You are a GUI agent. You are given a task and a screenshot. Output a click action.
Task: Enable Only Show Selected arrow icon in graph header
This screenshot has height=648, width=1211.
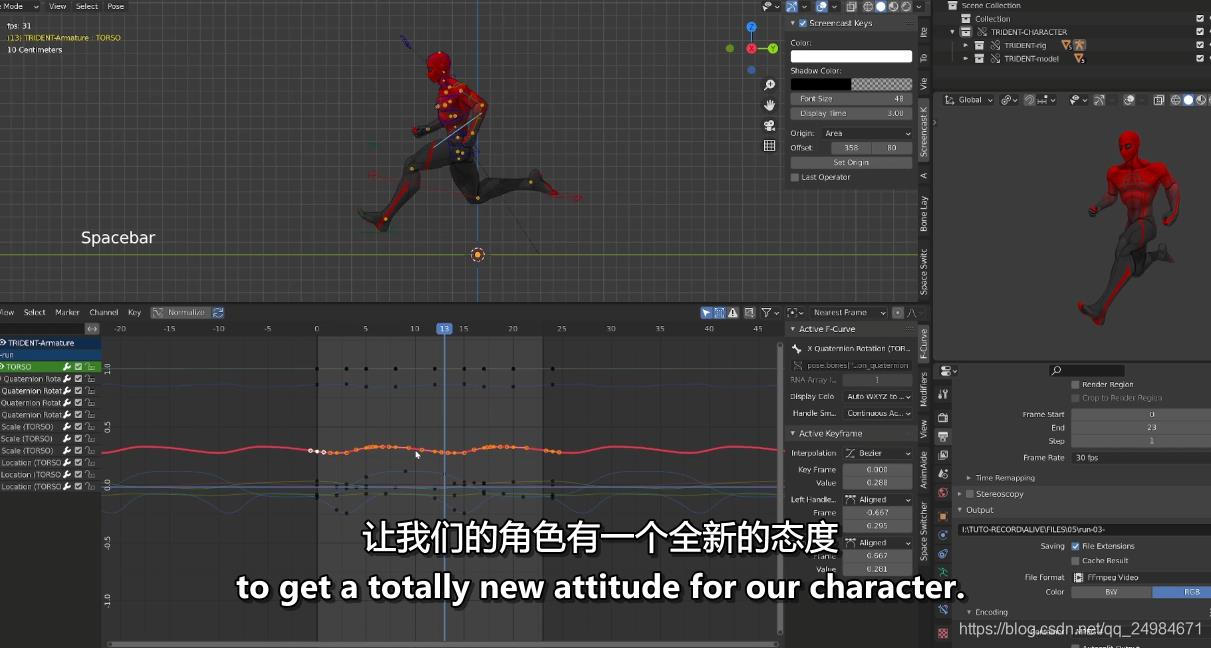coord(706,312)
